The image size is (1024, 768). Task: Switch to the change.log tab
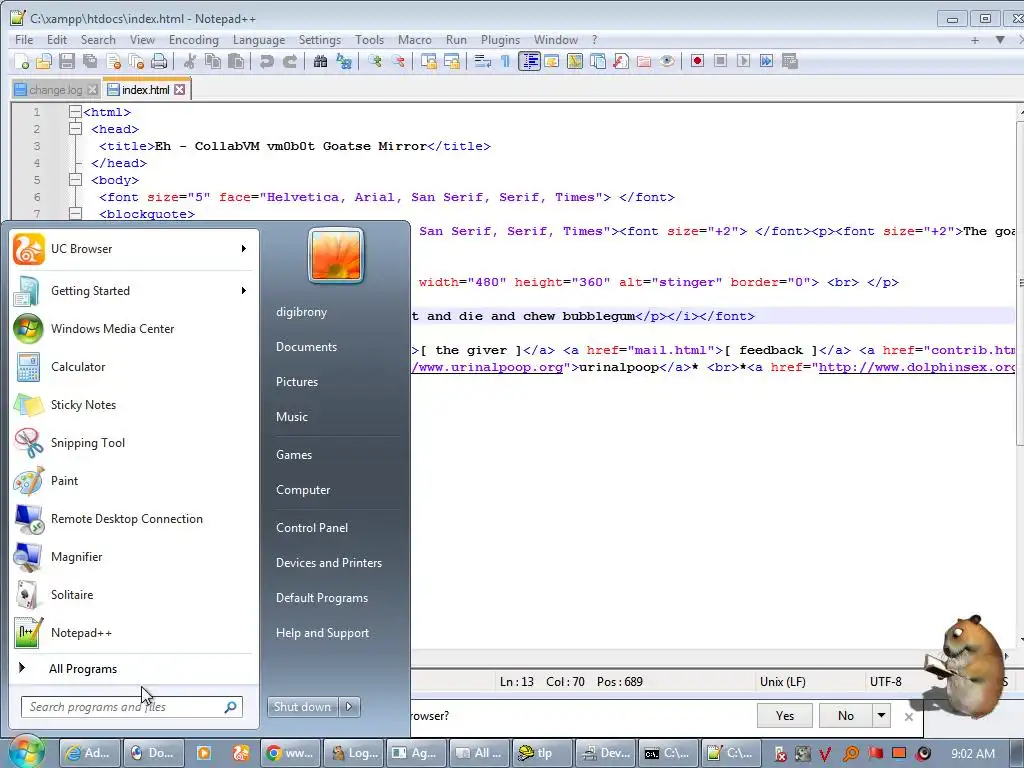(56, 90)
